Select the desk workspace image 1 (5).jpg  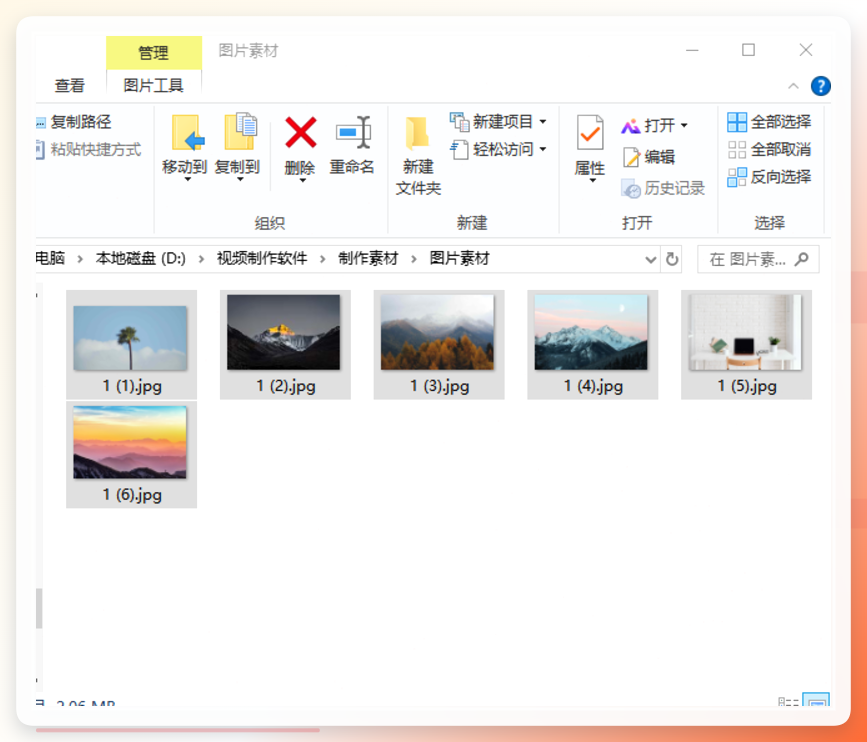(746, 344)
